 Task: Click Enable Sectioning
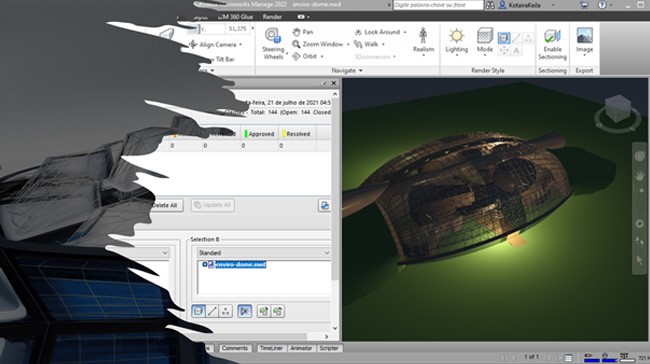[x=552, y=44]
